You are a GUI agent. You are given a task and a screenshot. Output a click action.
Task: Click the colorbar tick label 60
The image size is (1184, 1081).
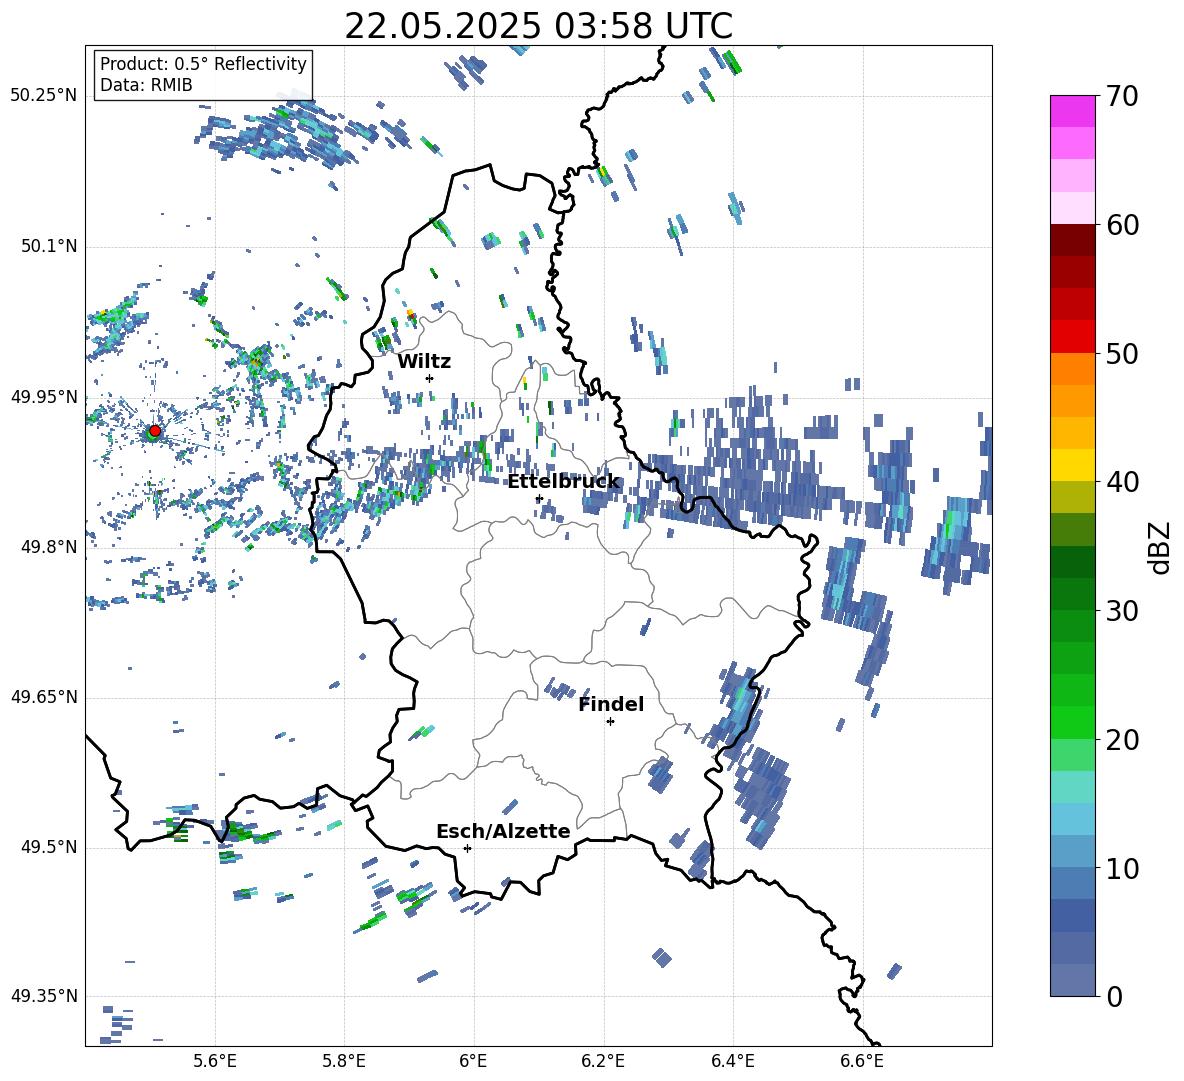click(x=1123, y=225)
